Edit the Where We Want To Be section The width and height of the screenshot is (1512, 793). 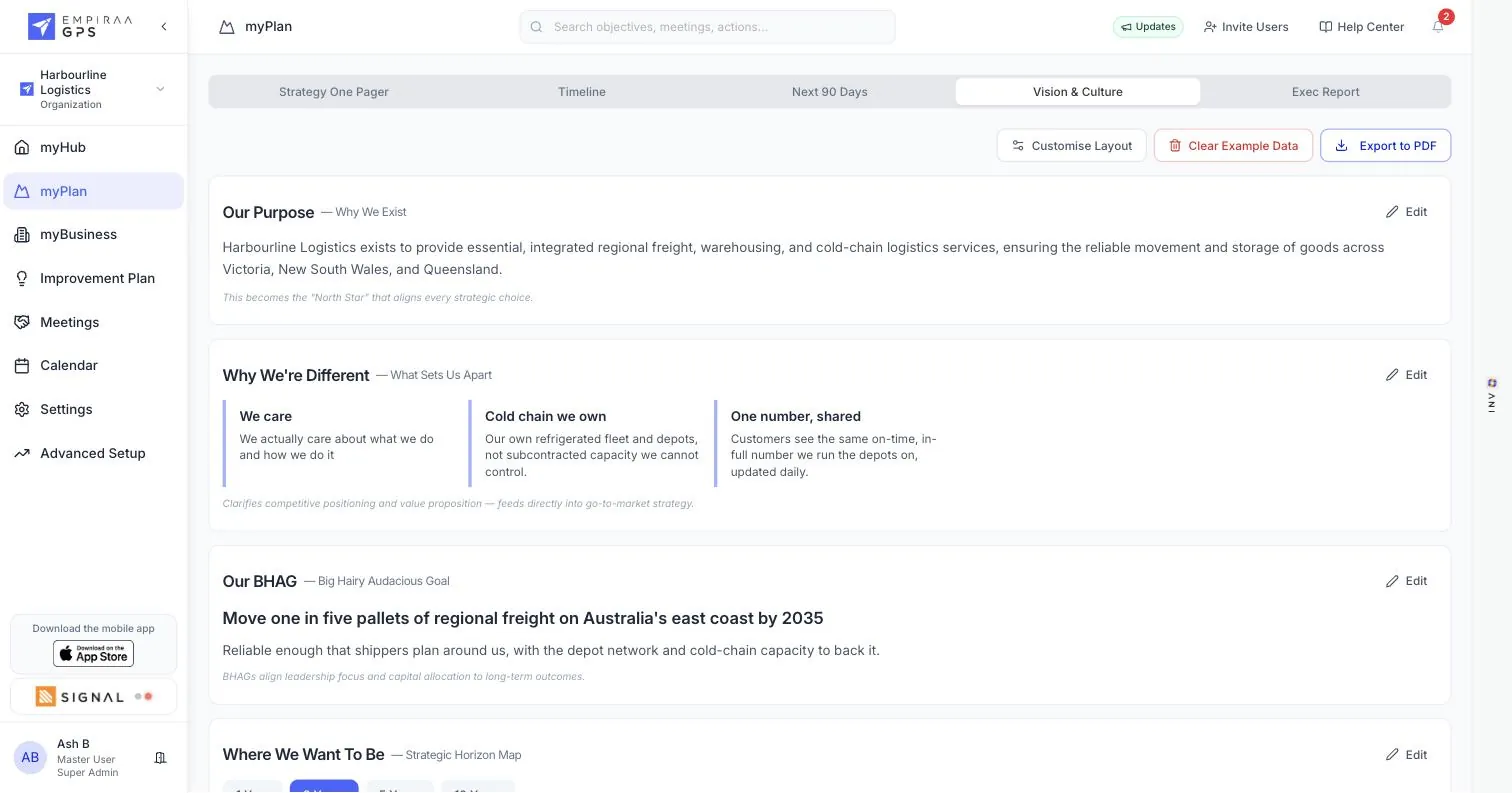click(x=1406, y=755)
